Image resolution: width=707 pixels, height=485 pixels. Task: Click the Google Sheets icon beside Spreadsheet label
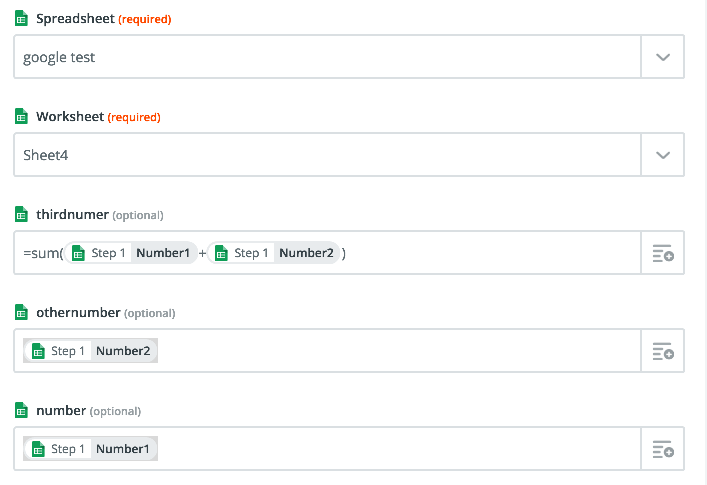pos(21,19)
